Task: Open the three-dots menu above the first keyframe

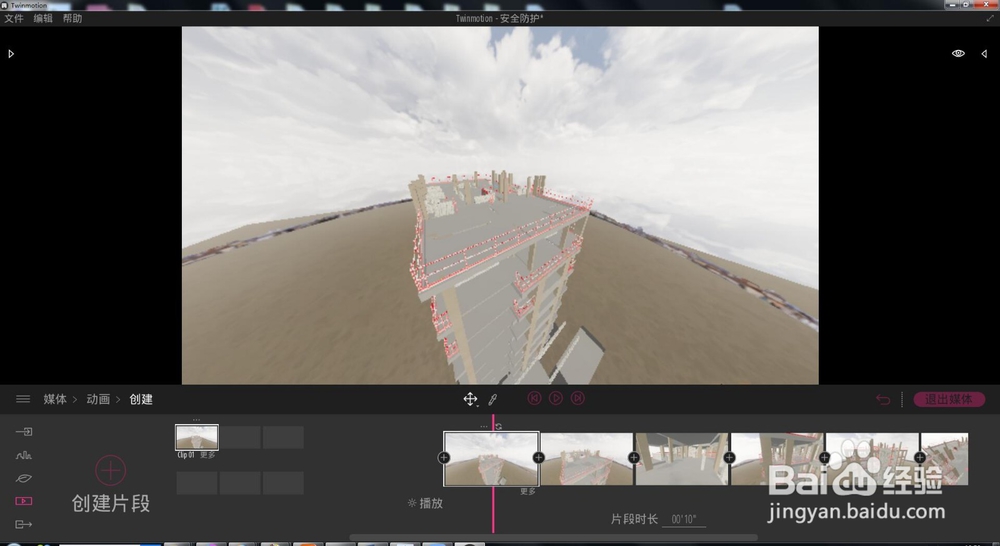Action: [484, 427]
